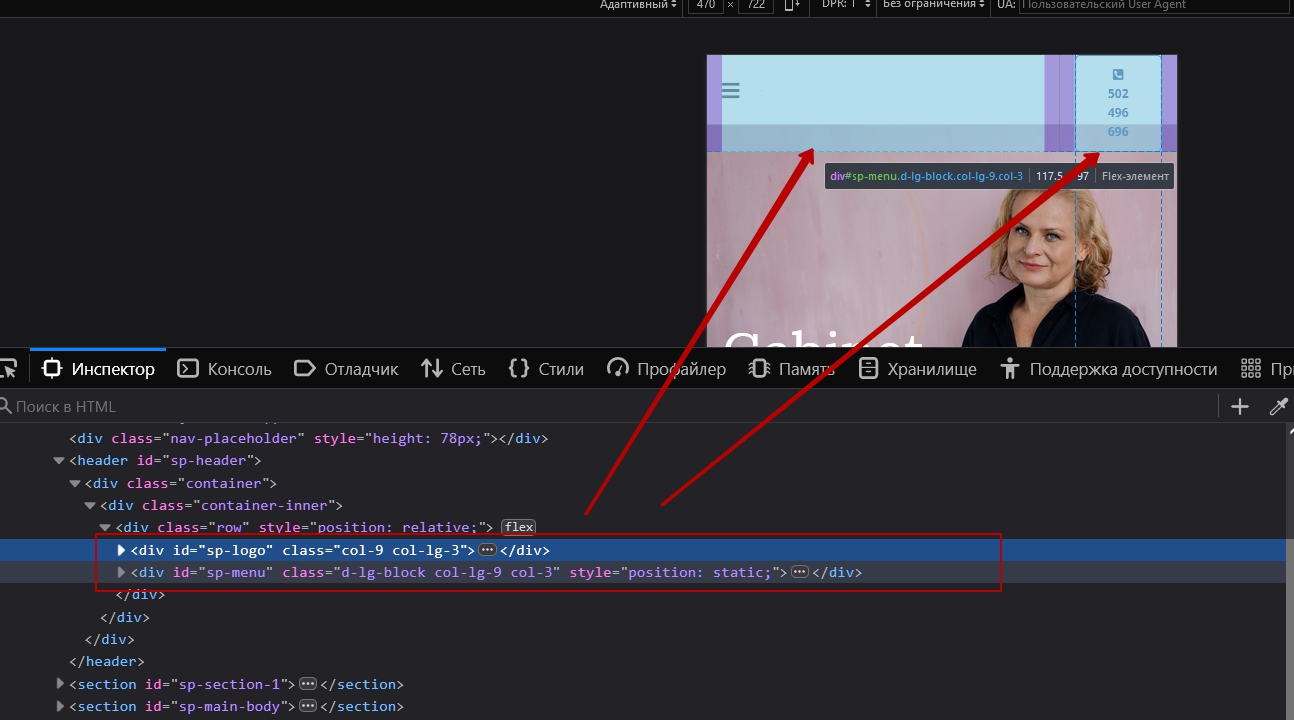Click the User Agent input field

pyautogui.click(x=1150, y=5)
